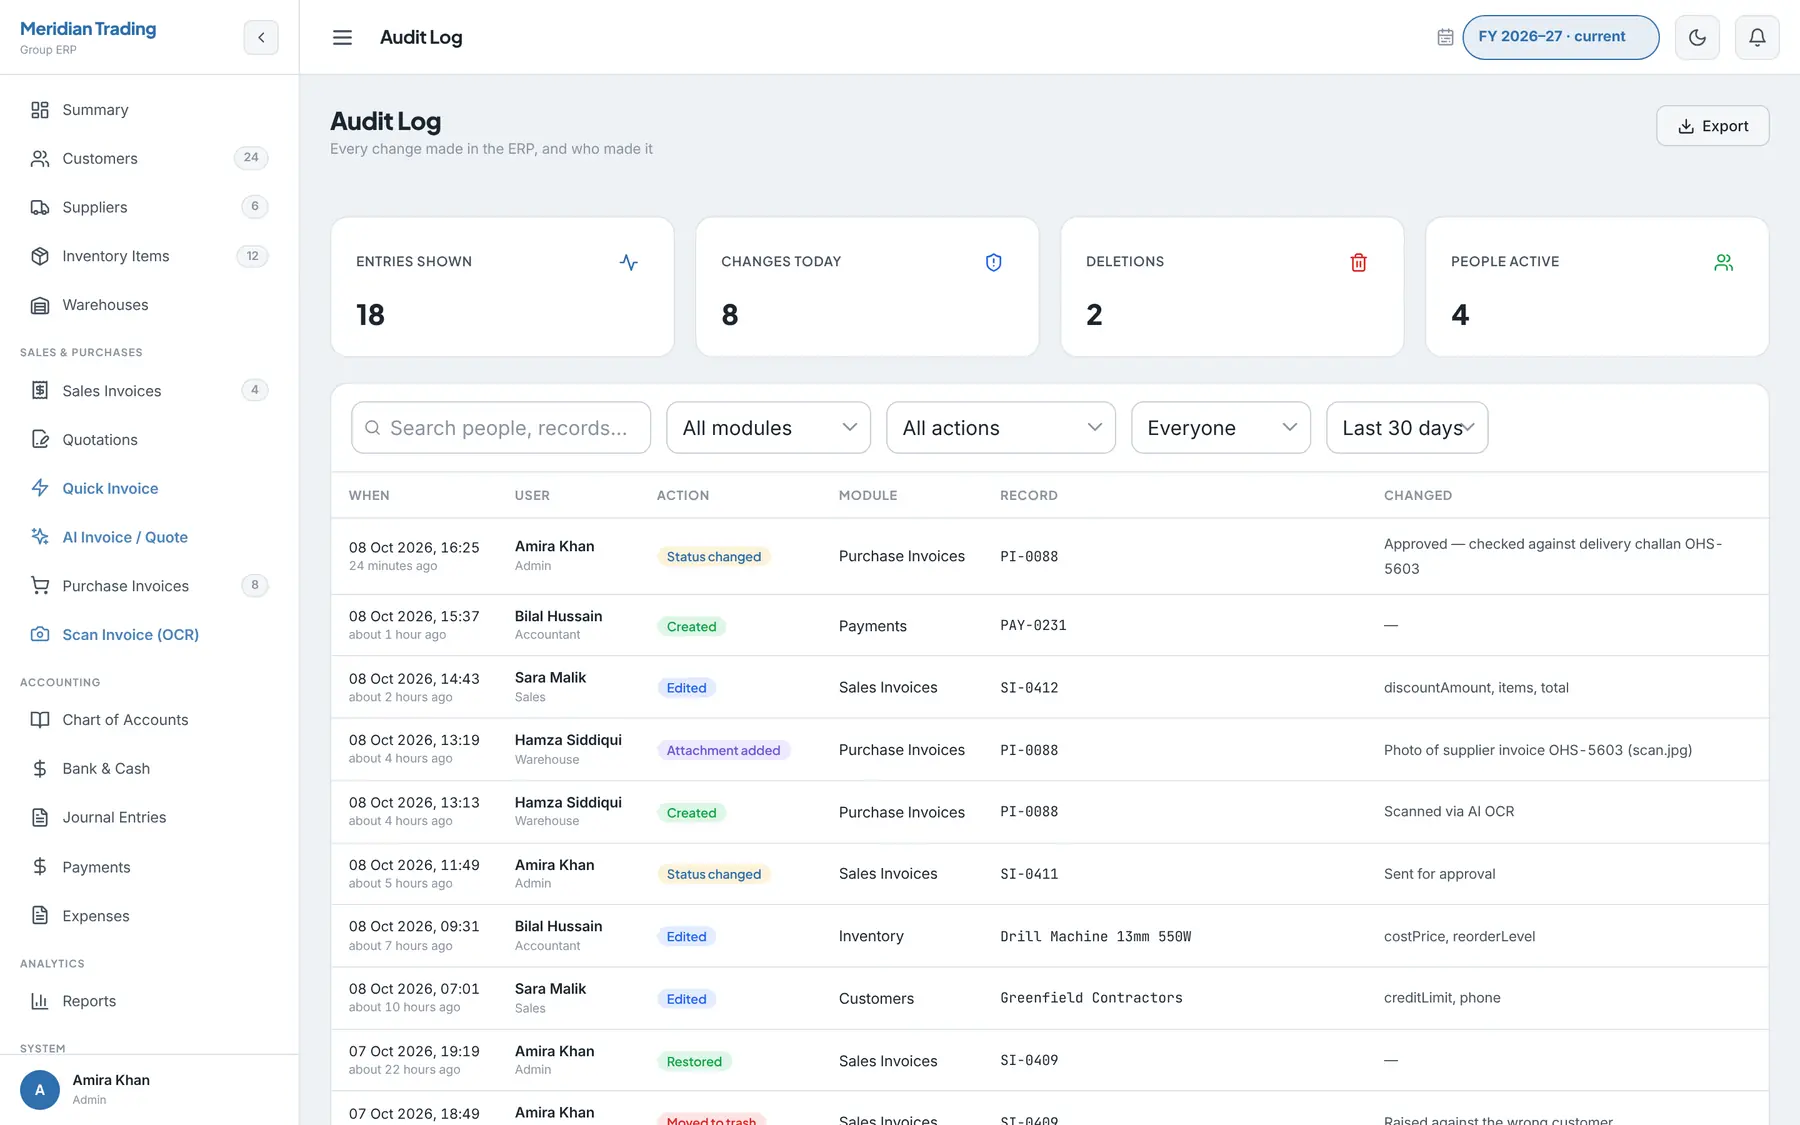
Task: Open the All modules dropdown
Action: (768, 428)
